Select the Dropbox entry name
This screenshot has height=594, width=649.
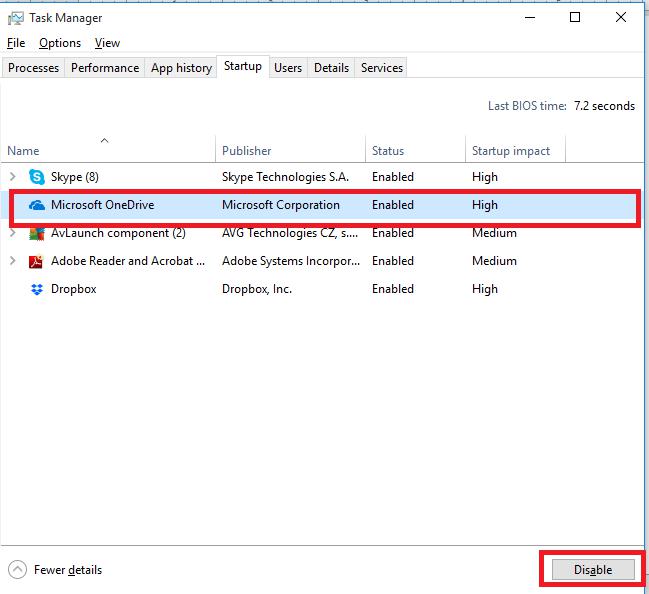74,289
